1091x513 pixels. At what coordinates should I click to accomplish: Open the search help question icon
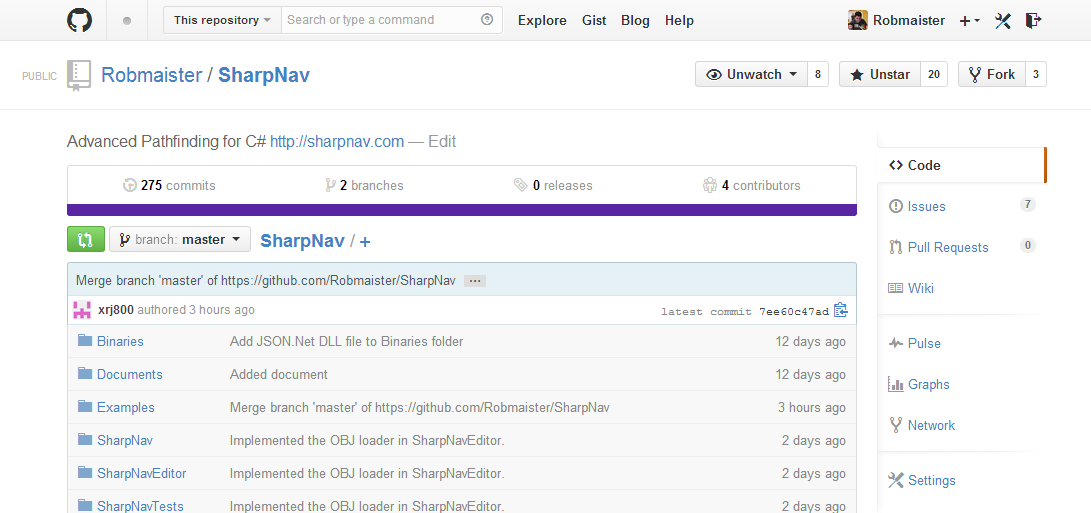coord(487,19)
